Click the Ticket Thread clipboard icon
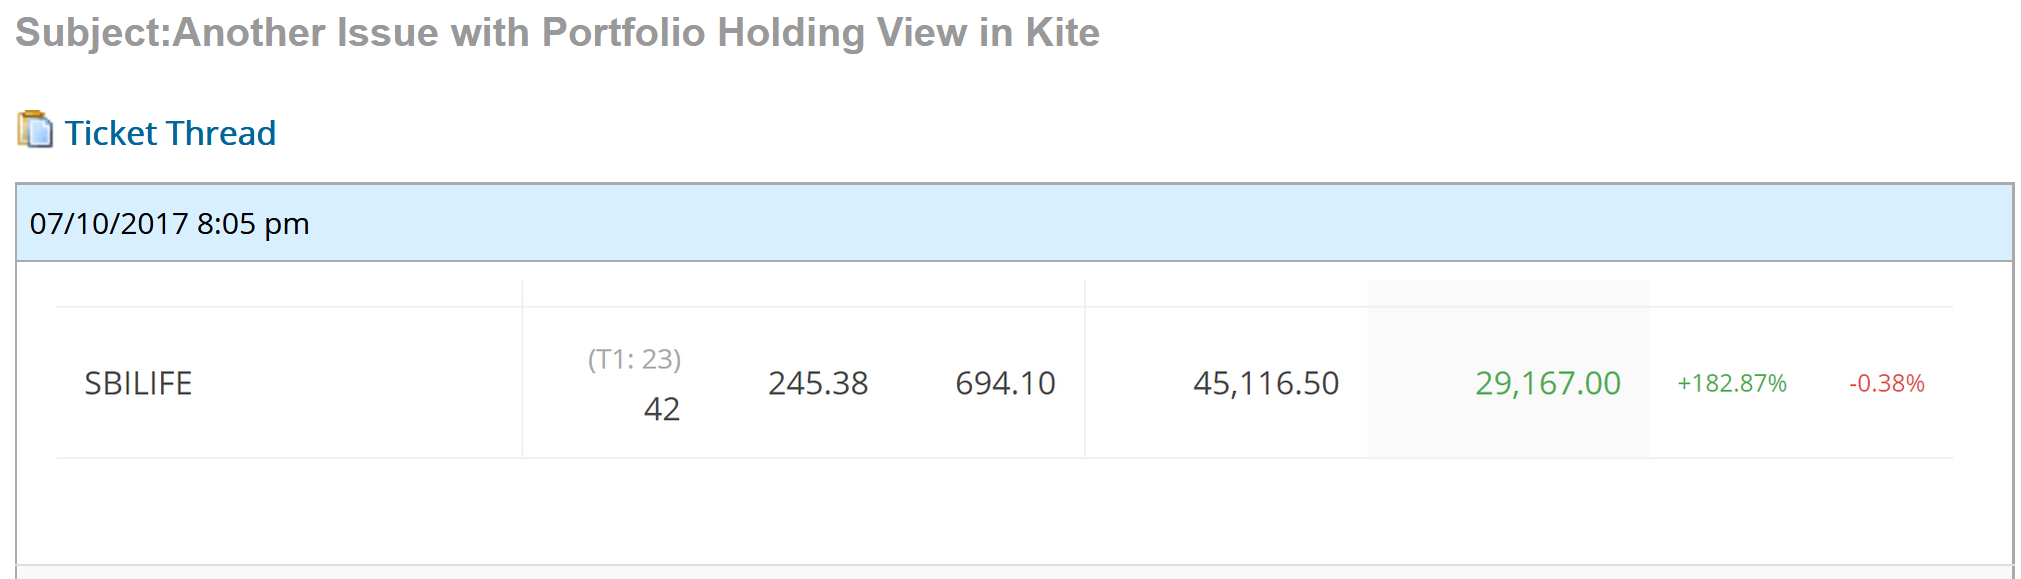The width and height of the screenshot is (2021, 579). [x=35, y=130]
